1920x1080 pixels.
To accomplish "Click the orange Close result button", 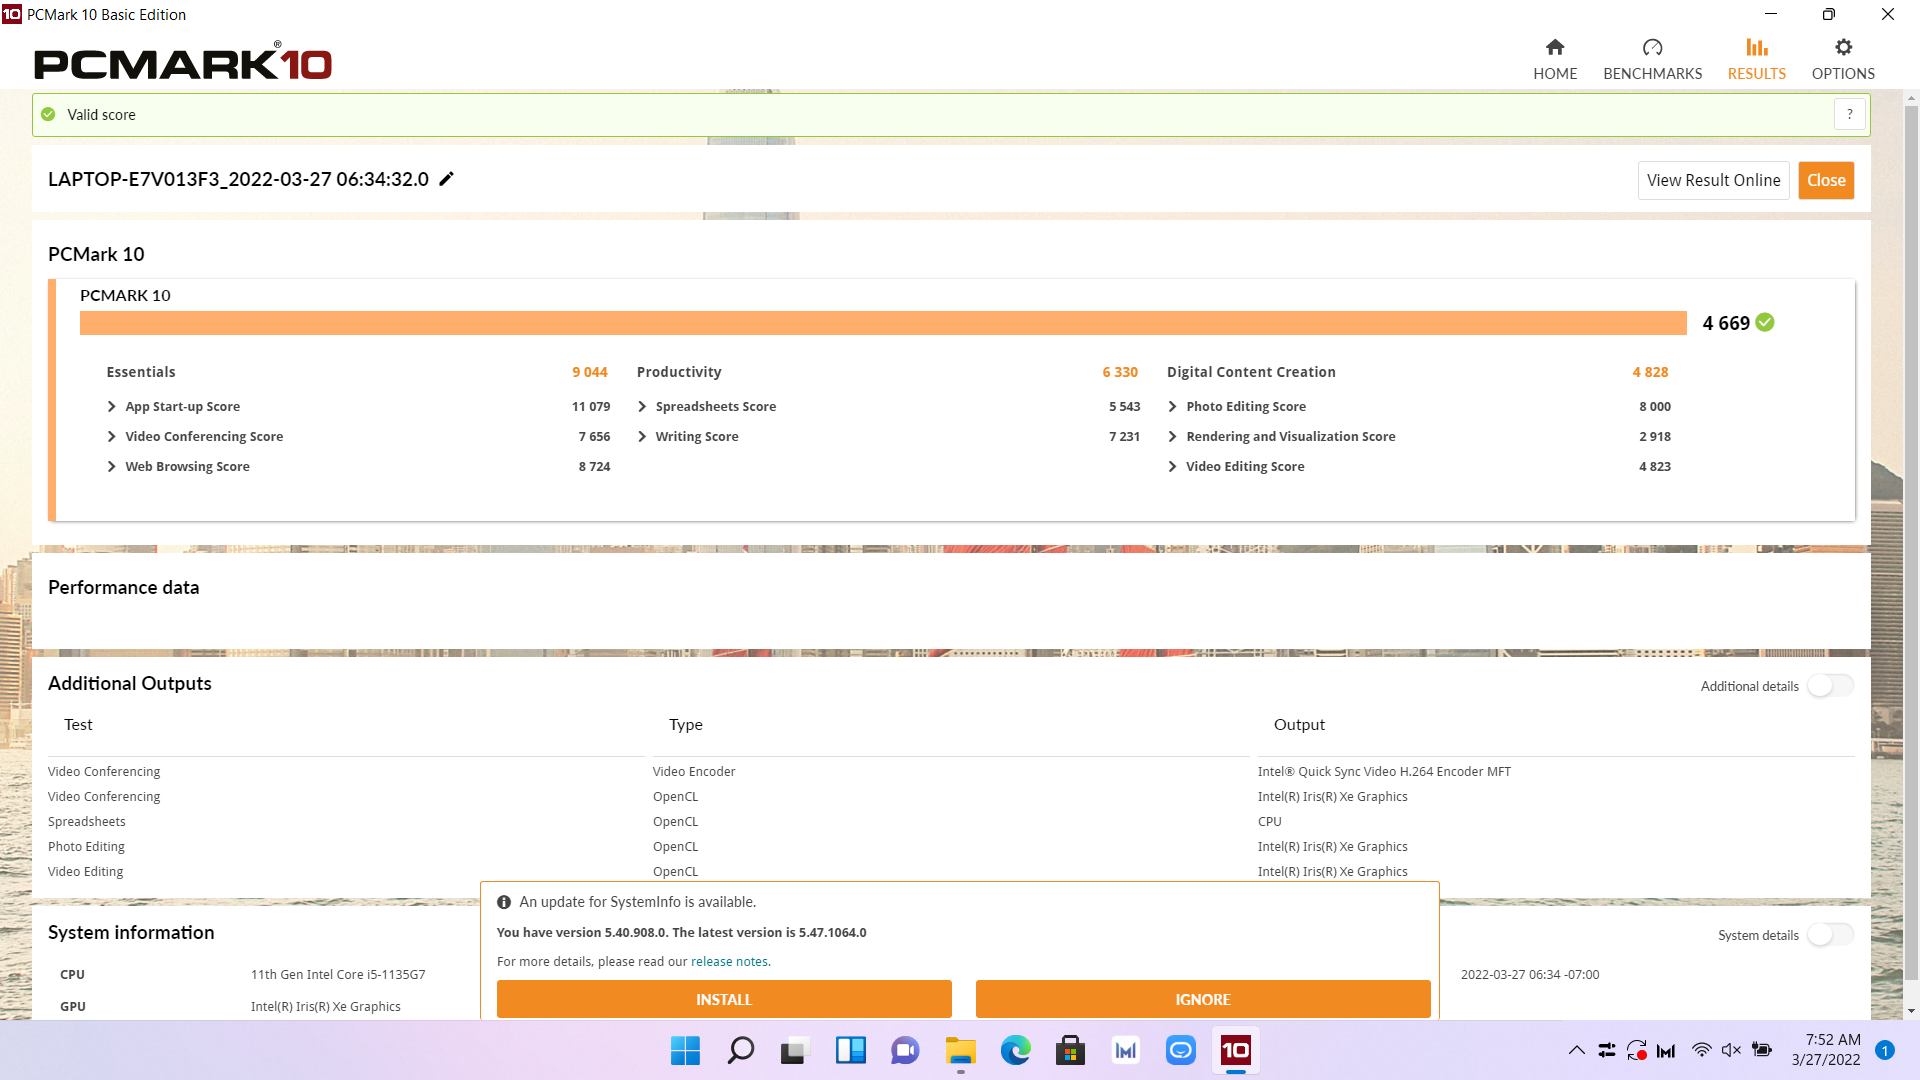I will click(1826, 180).
